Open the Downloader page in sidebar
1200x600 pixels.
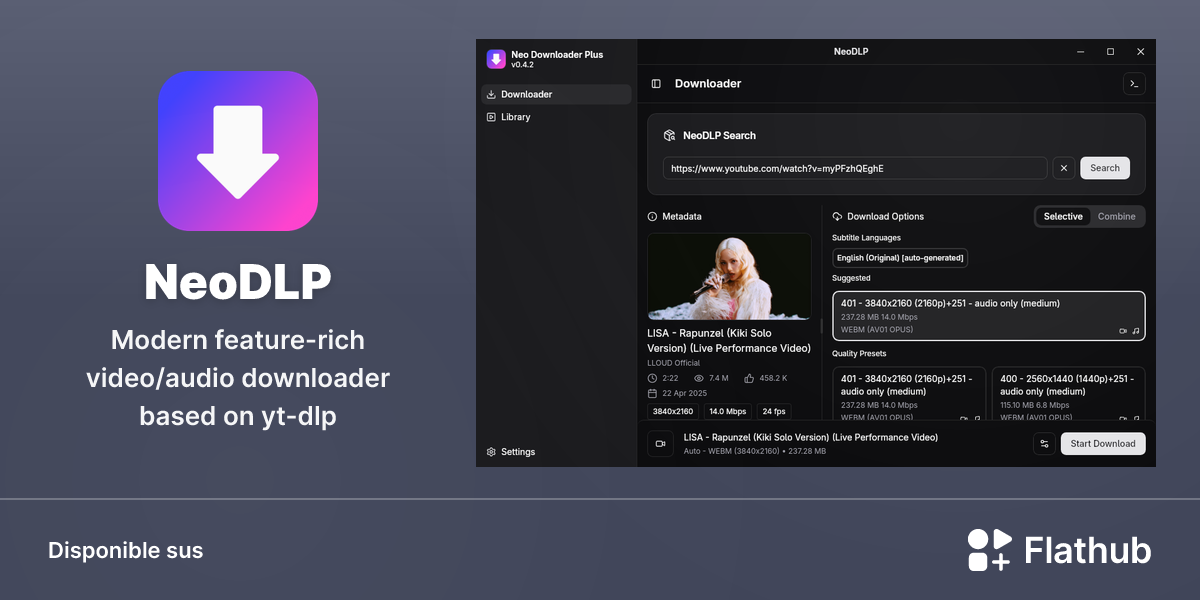coord(556,94)
